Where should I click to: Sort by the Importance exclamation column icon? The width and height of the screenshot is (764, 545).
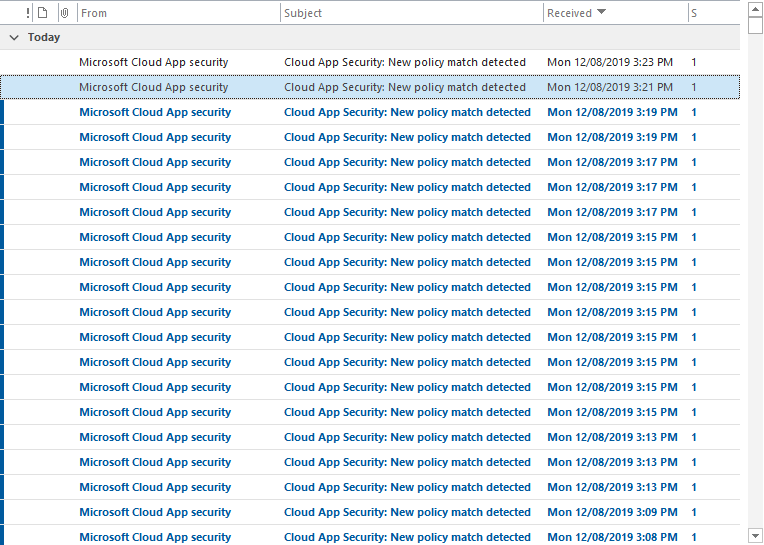(x=28, y=13)
